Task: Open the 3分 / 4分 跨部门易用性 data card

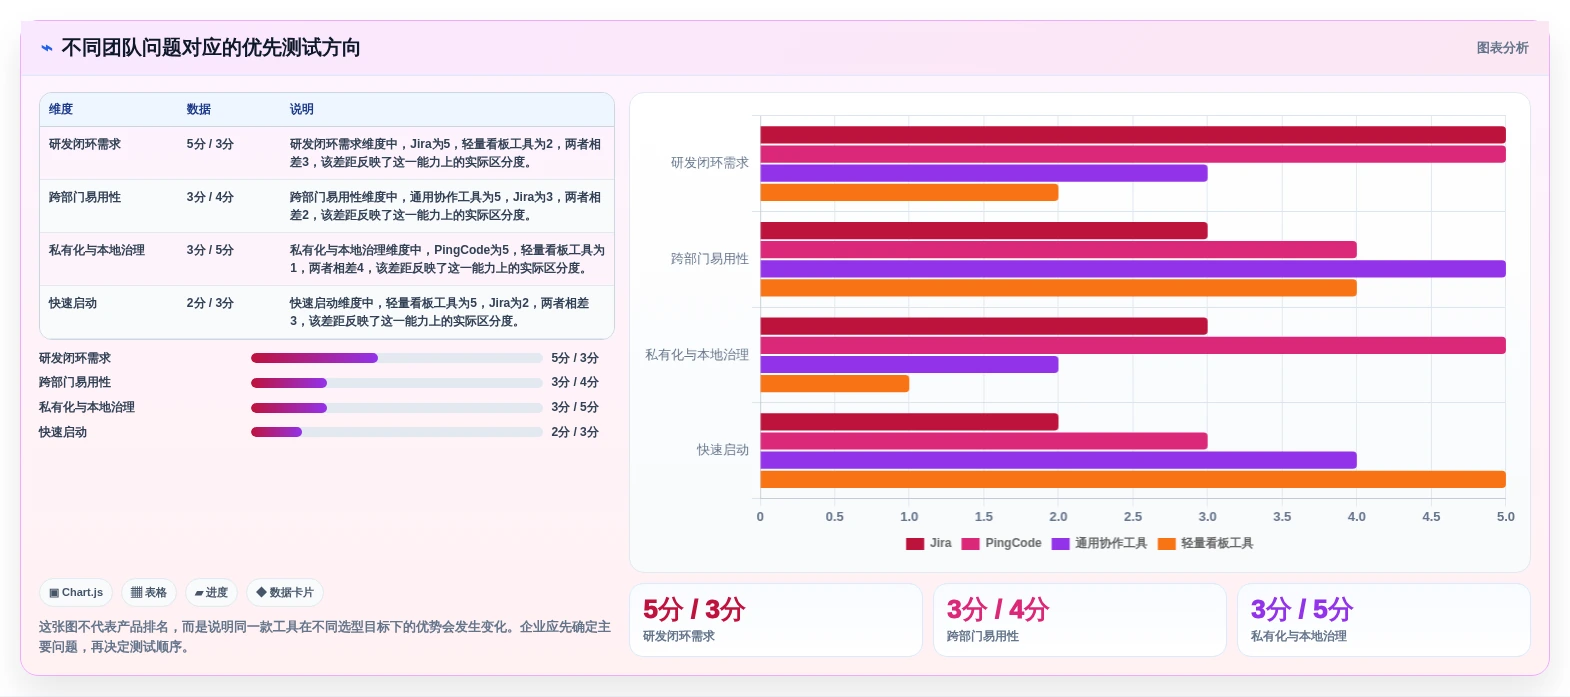Action: (1080, 620)
